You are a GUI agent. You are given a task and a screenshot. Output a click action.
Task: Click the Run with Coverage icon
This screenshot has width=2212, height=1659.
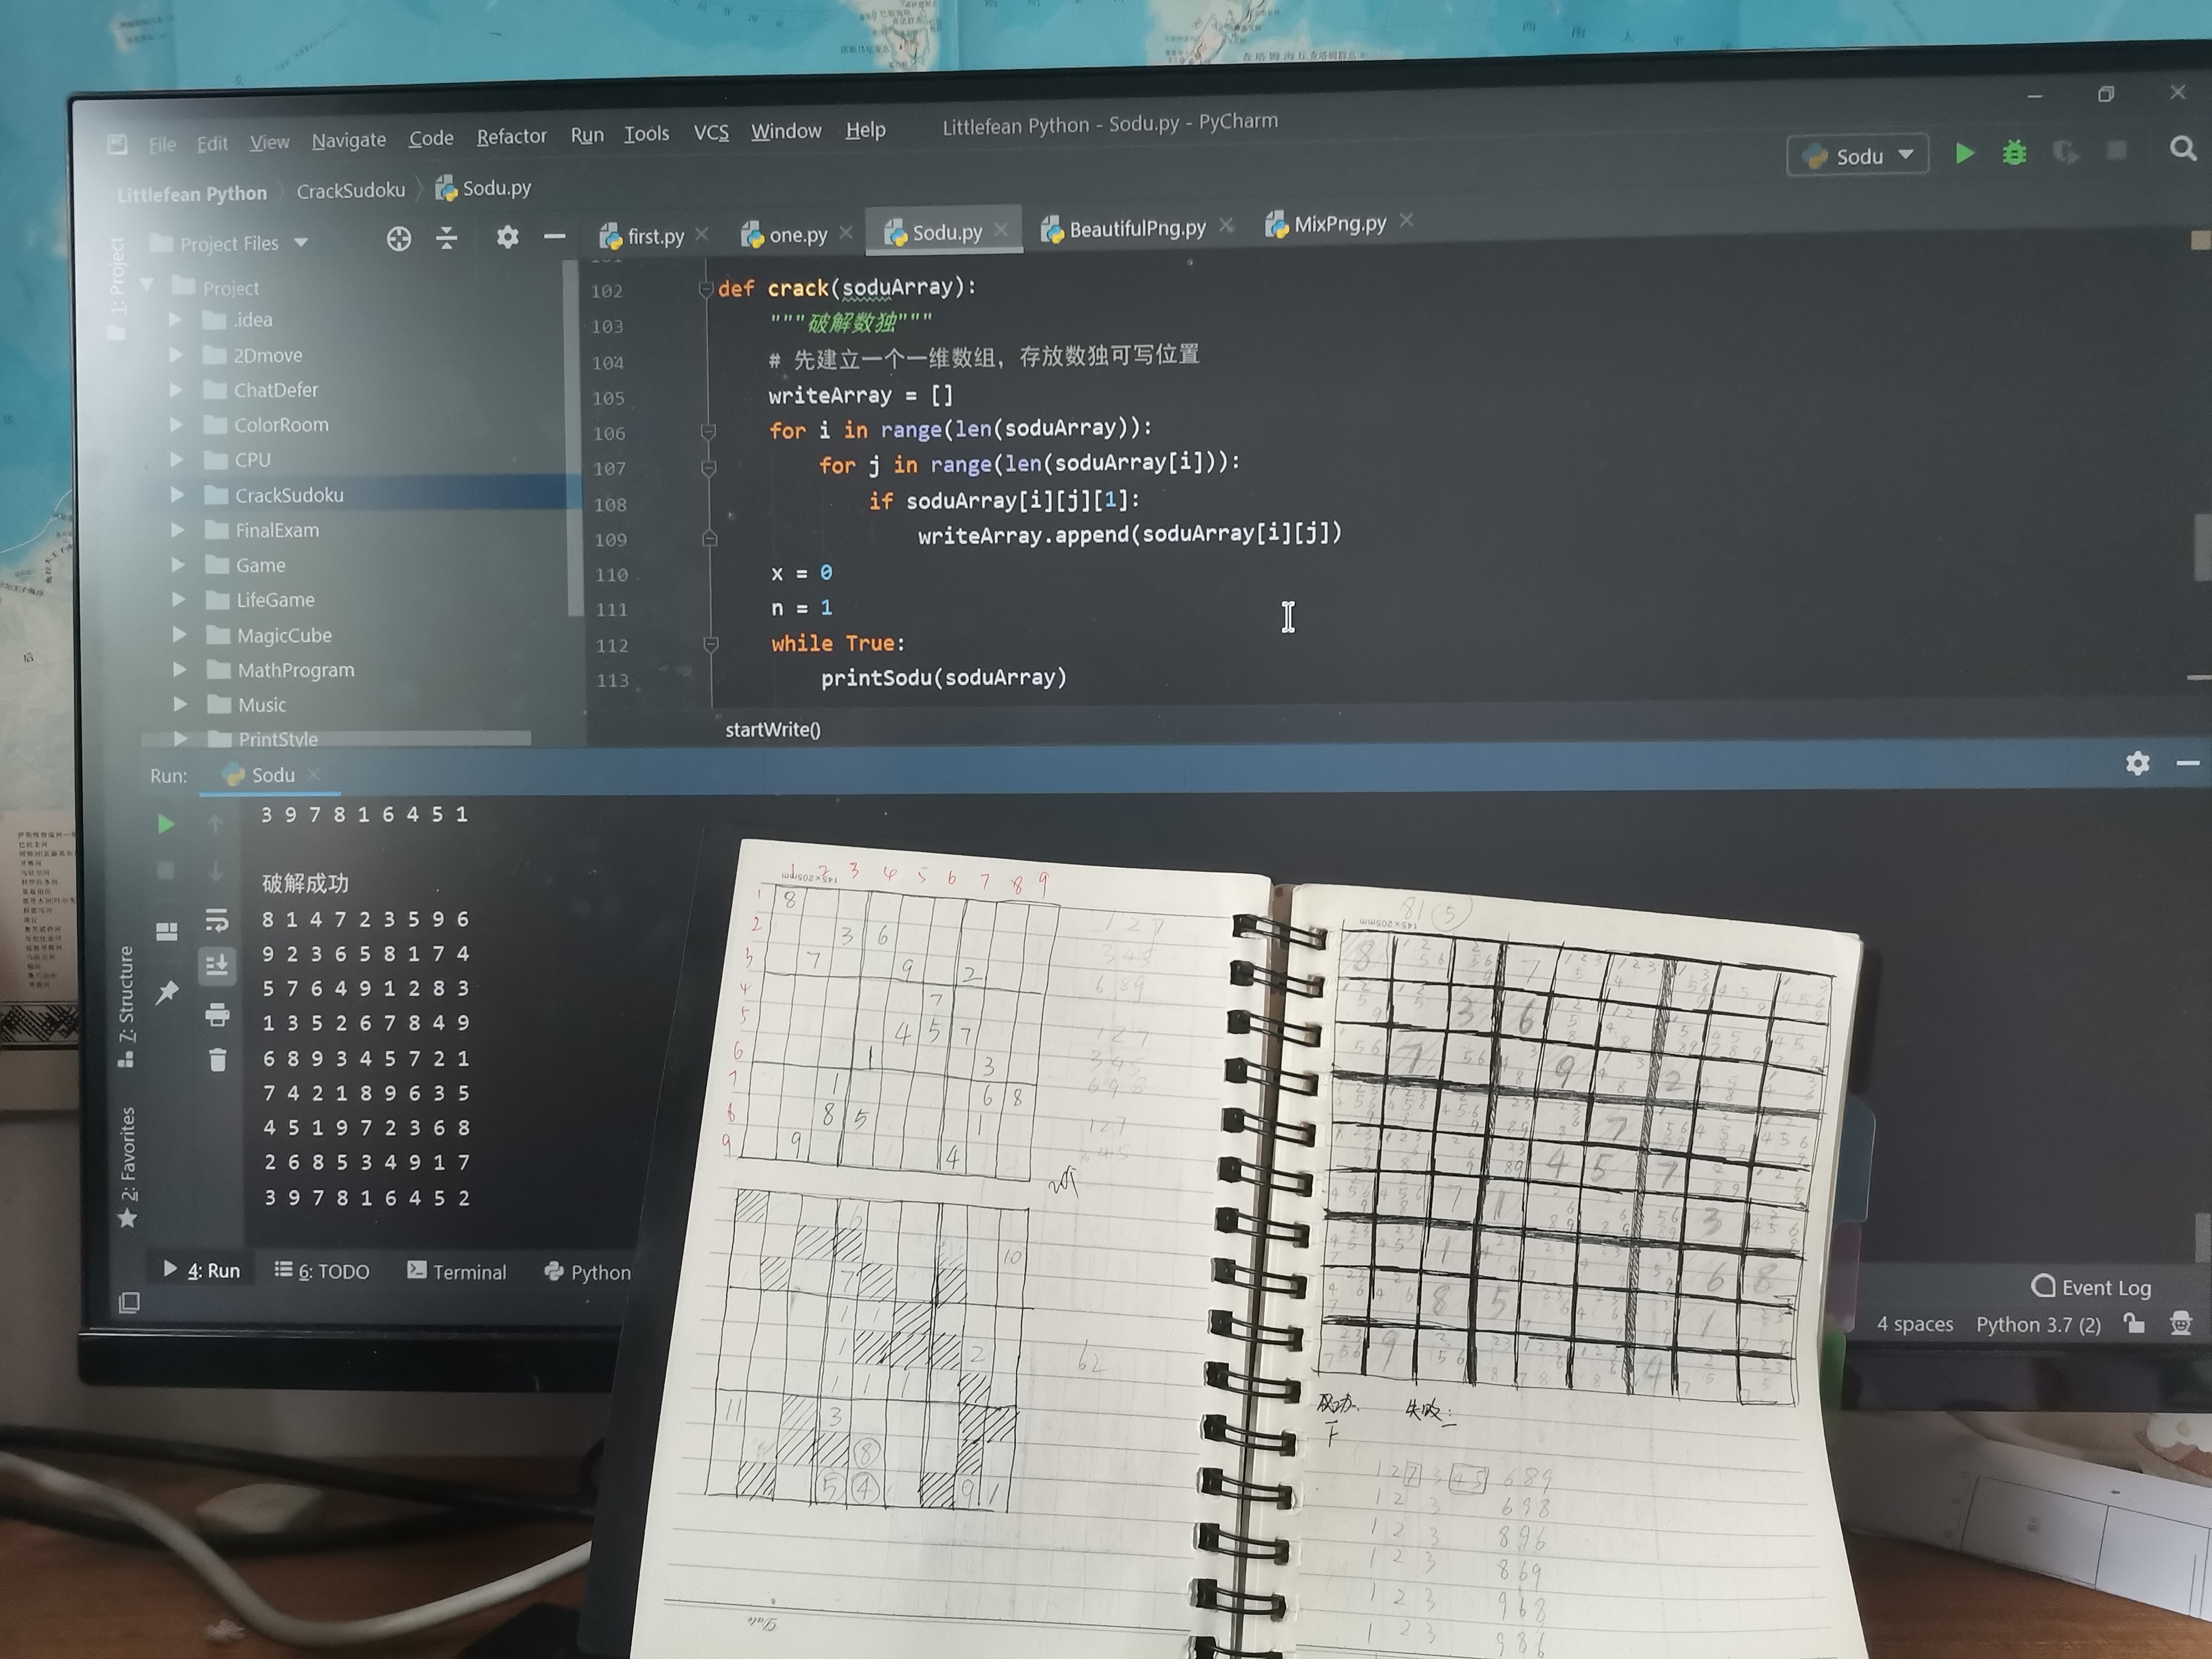pos(2065,152)
